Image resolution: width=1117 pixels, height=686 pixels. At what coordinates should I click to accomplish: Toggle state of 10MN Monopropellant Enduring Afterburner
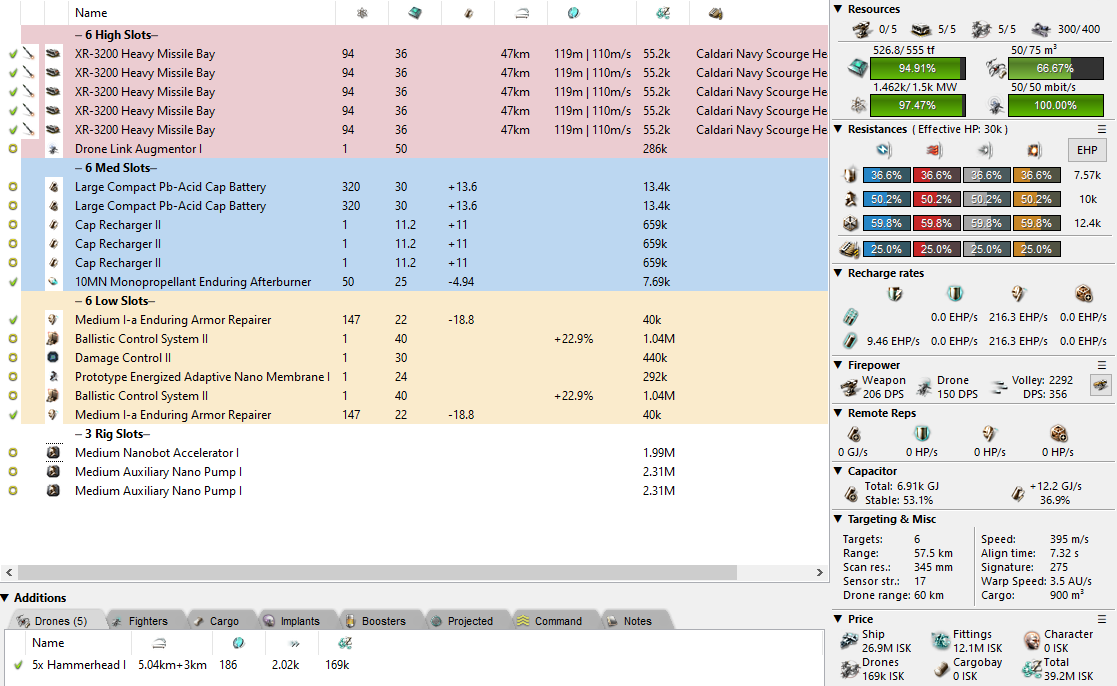tap(13, 282)
